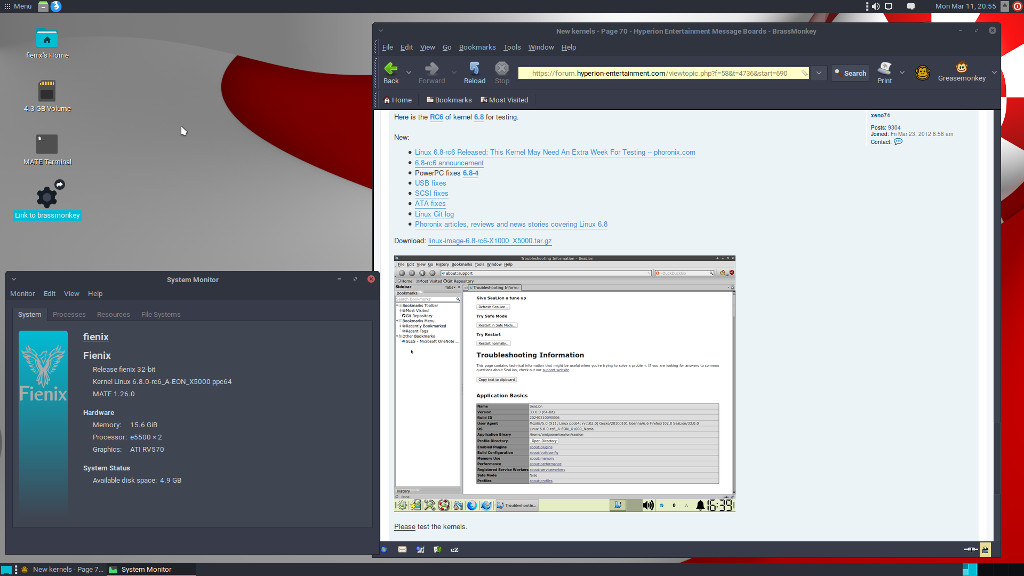
Task: Open BrassMonkey window menu arrow in title bar
Action: coord(381,31)
